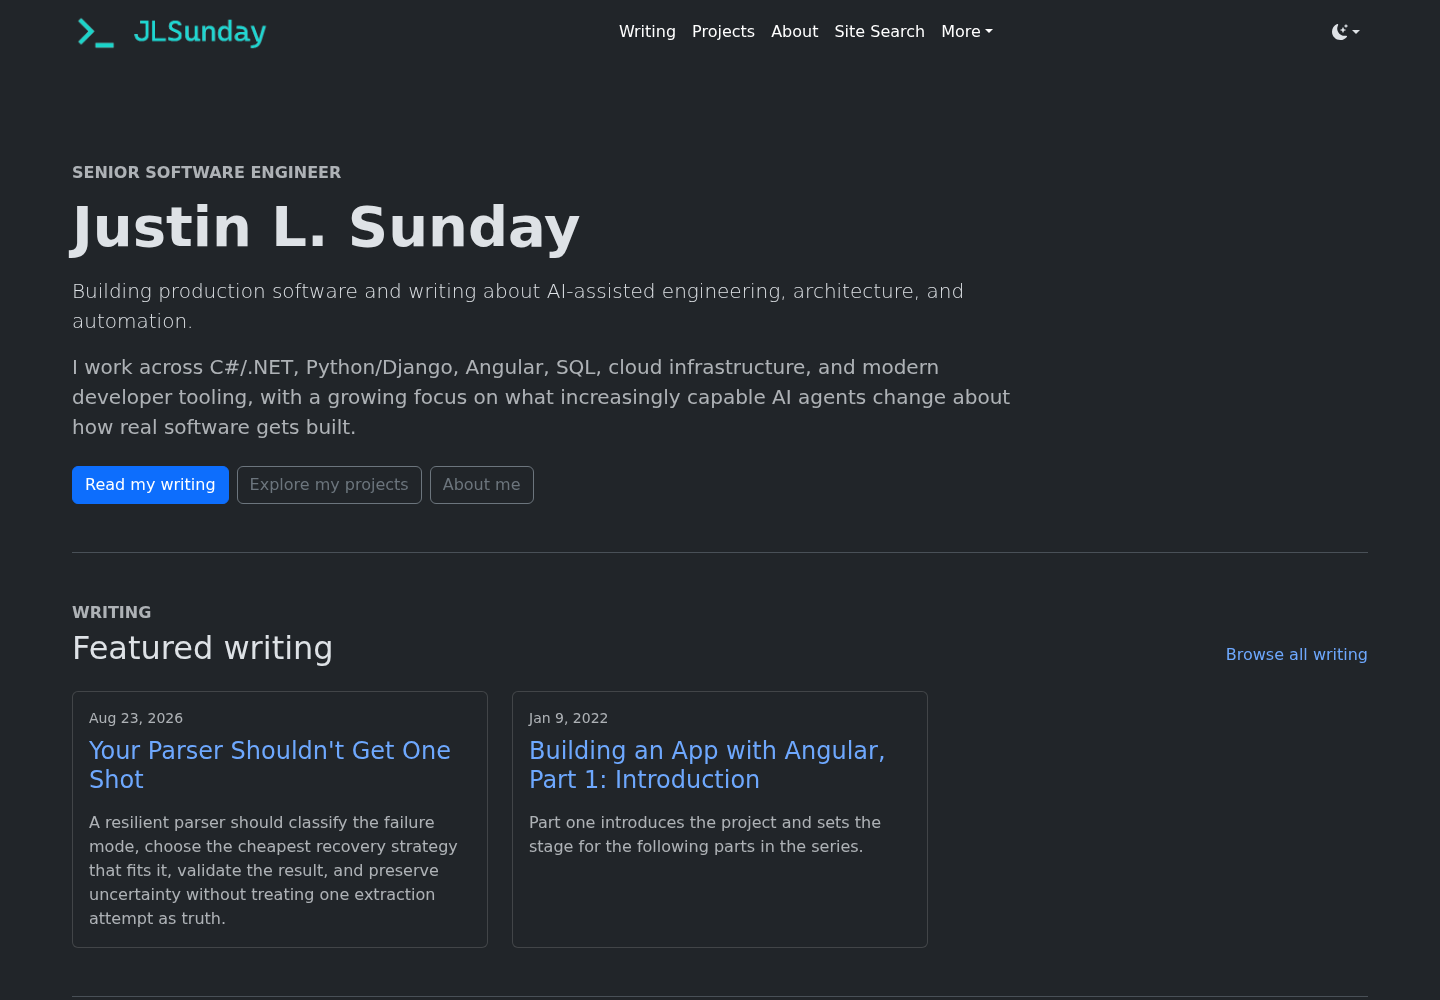The width and height of the screenshot is (1440, 1000).
Task: Open the JLSunday home logo text
Action: click(x=200, y=32)
